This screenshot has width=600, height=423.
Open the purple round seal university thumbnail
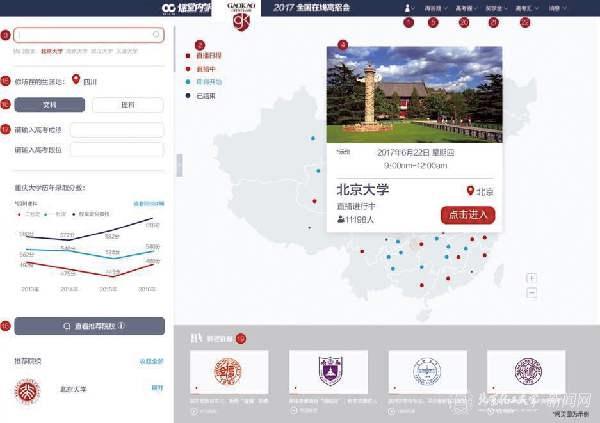tap(526, 372)
